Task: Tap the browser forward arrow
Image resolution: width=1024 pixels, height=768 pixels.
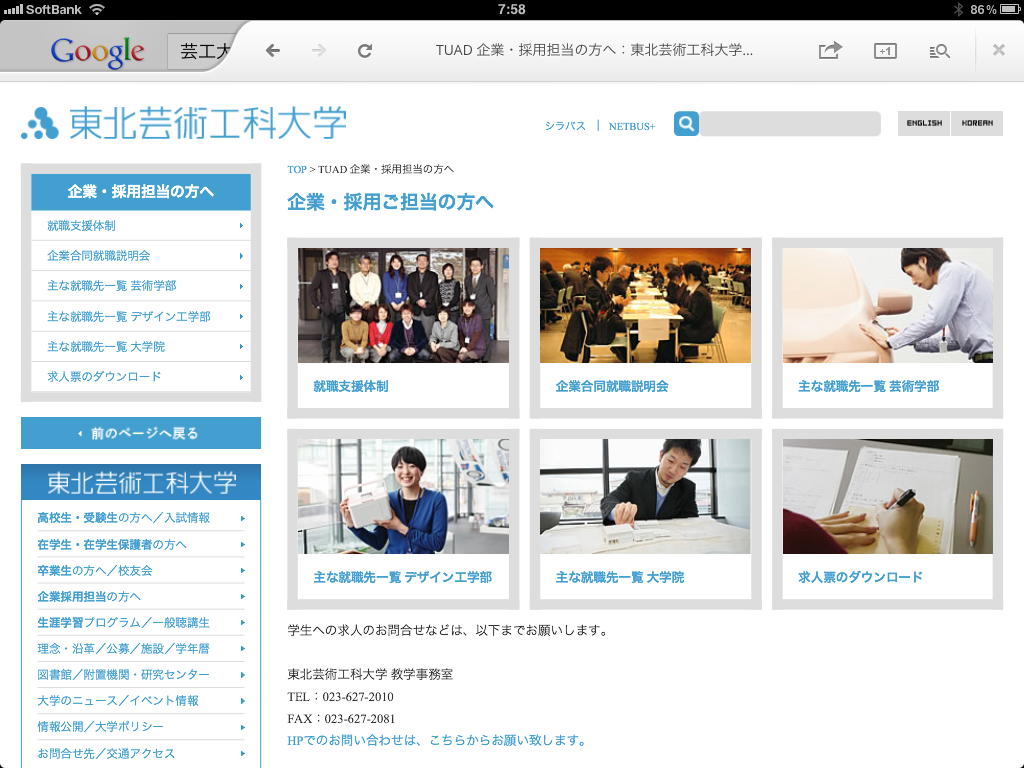Action: [319, 50]
